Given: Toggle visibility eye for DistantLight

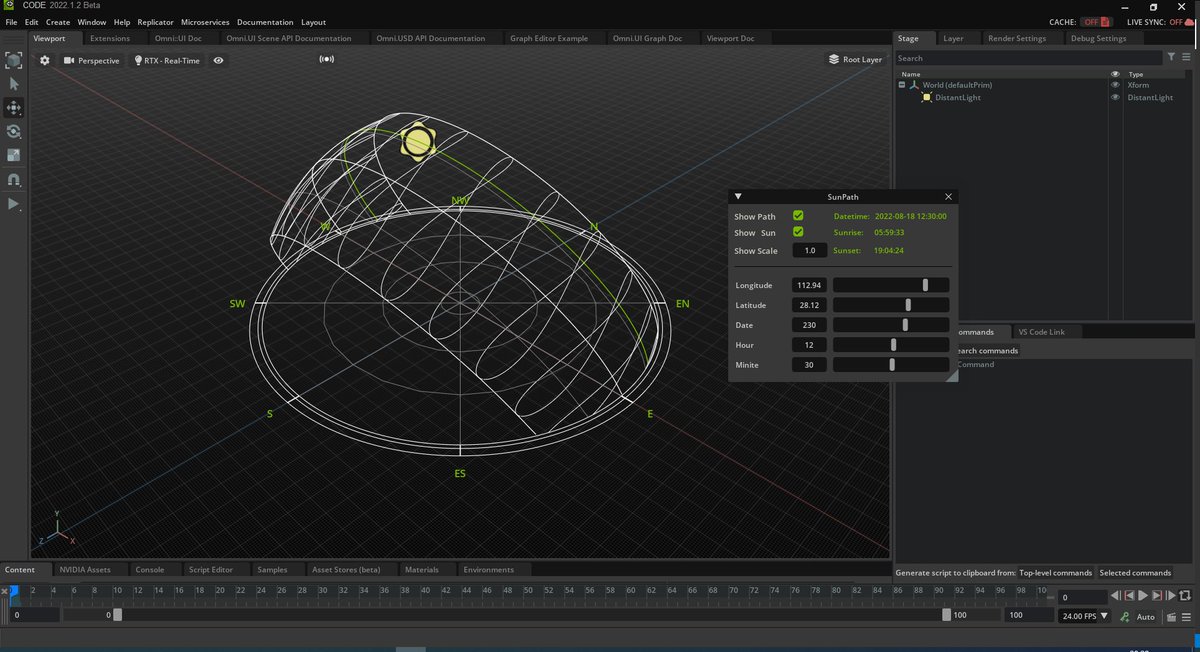Looking at the screenshot, I should [x=1115, y=98].
